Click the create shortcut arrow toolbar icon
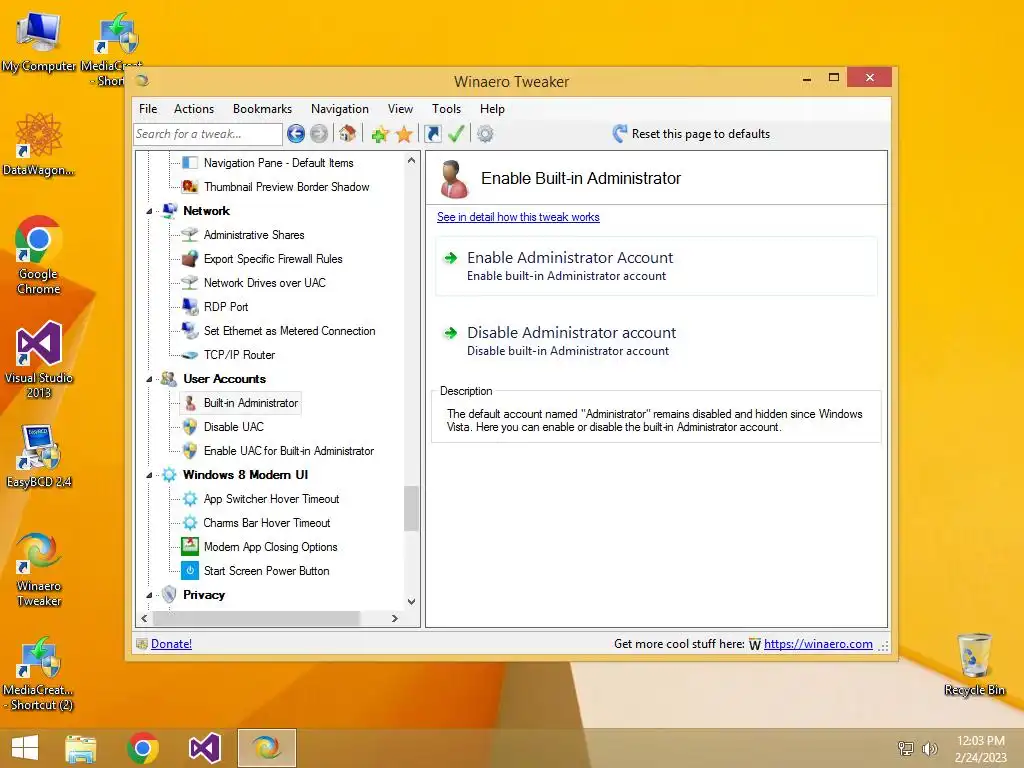Screen dimensions: 1024x768 coord(432,134)
